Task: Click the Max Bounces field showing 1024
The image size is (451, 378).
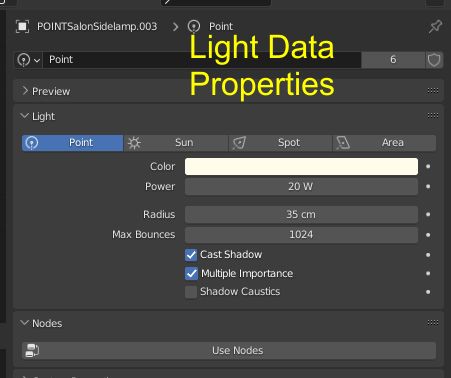Action: 301,235
